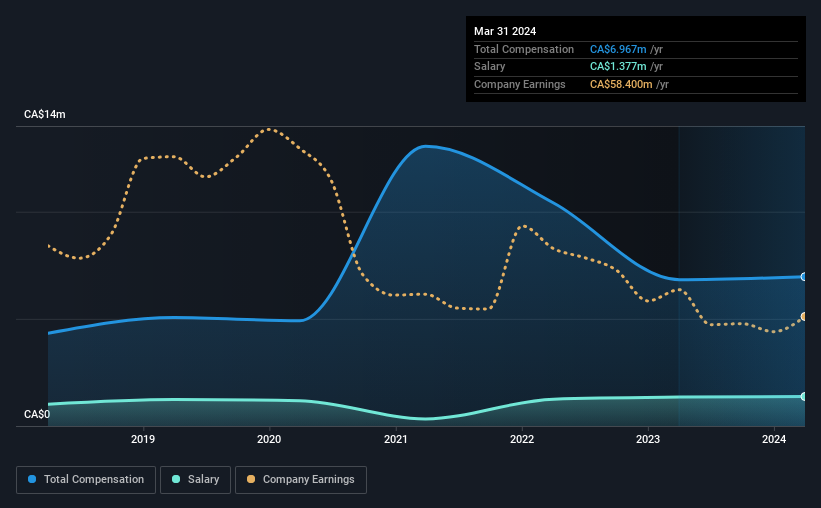Click the 2019 x-axis label

pos(143,439)
